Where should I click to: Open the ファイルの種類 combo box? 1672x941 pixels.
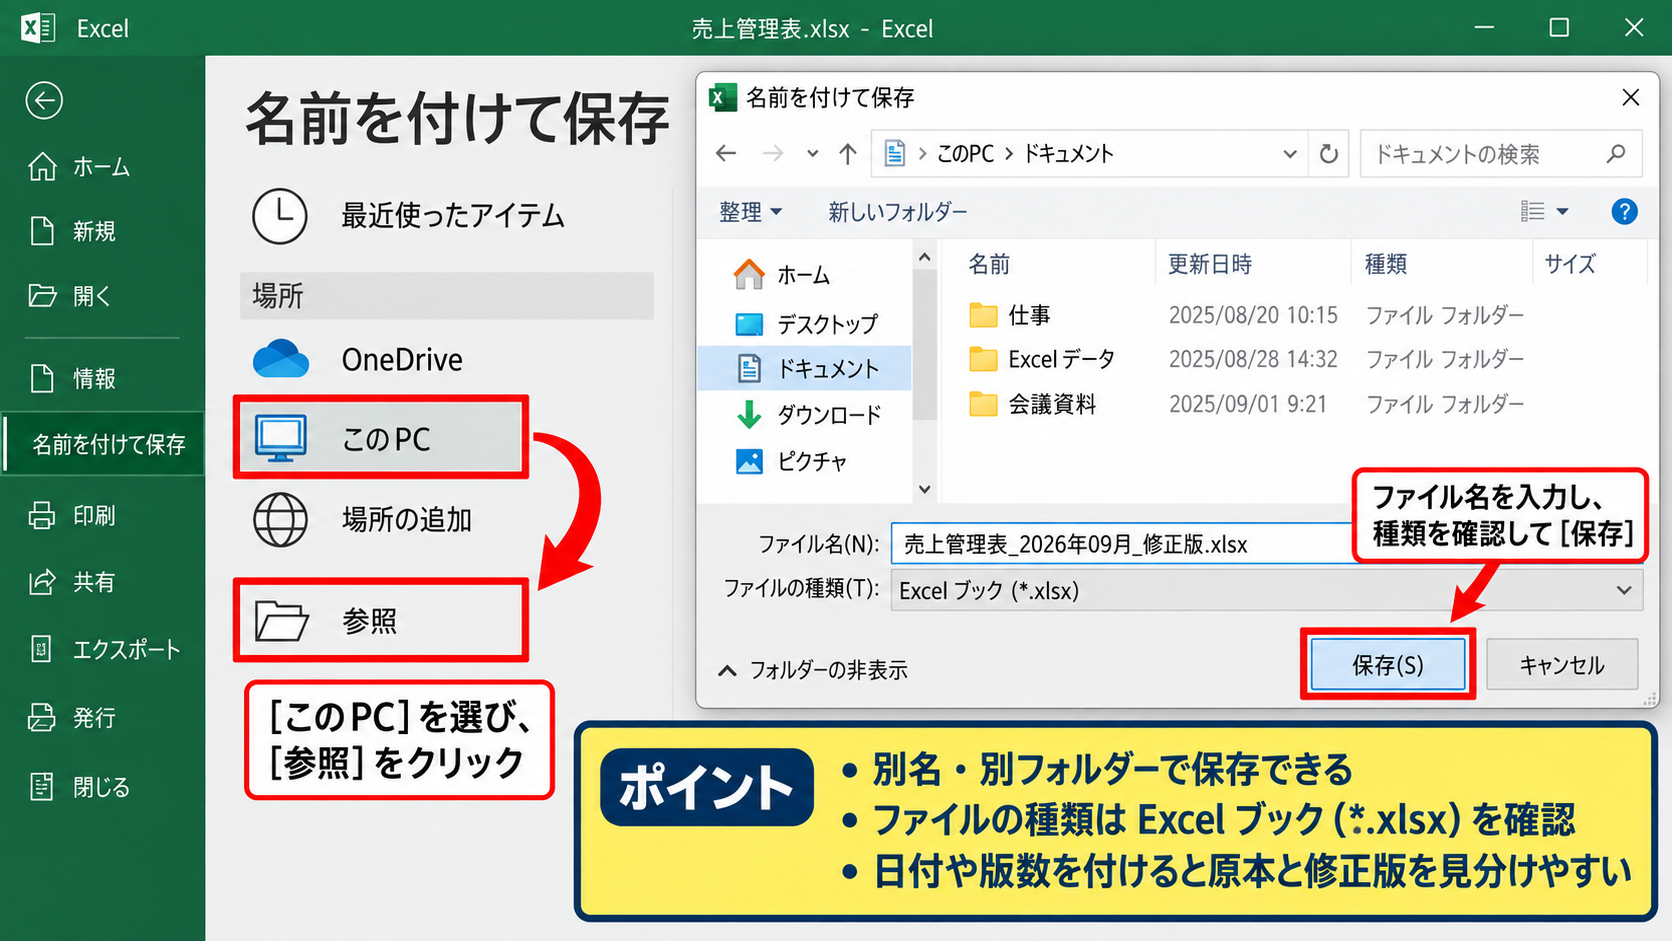coord(1266,590)
